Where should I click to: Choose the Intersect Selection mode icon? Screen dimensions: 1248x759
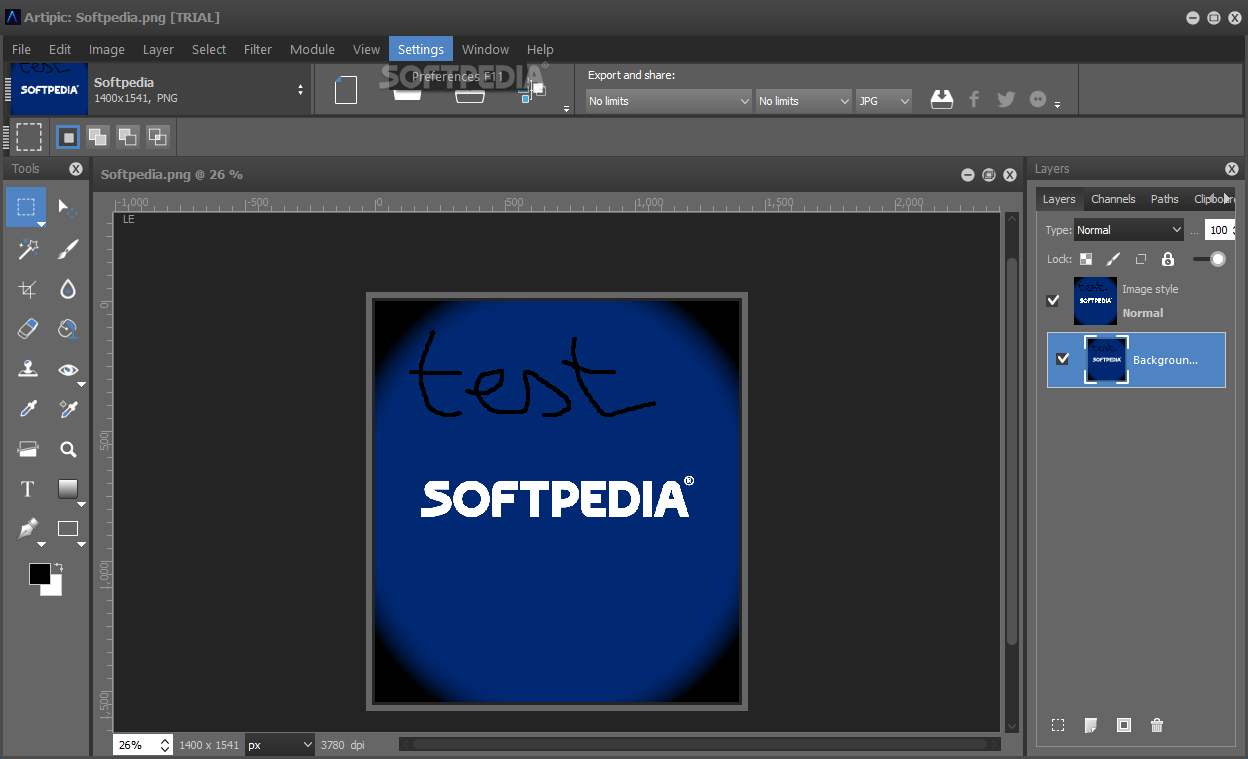(157, 136)
